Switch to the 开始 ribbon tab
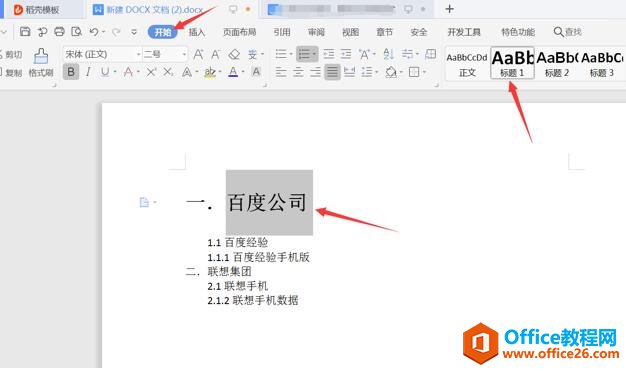Image resolution: width=626 pixels, height=371 pixels. click(162, 32)
